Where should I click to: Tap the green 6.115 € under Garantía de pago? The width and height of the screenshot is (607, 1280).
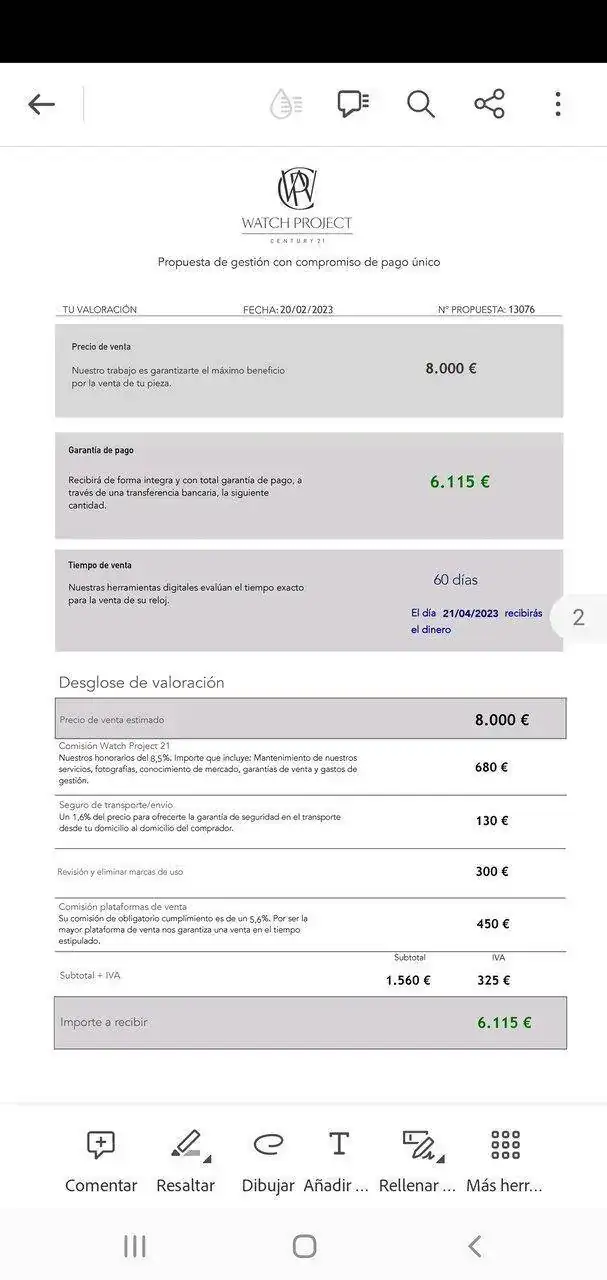pos(460,481)
